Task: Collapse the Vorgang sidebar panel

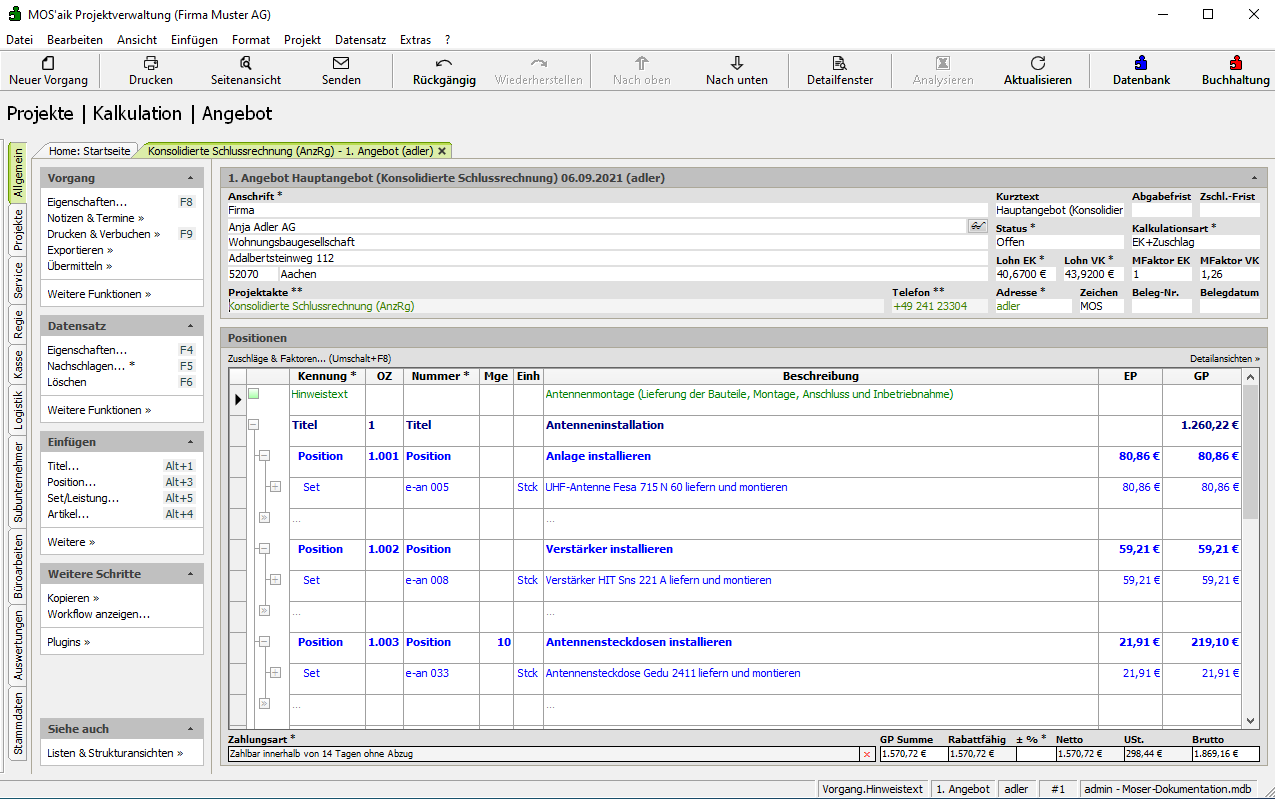Action: pos(190,178)
